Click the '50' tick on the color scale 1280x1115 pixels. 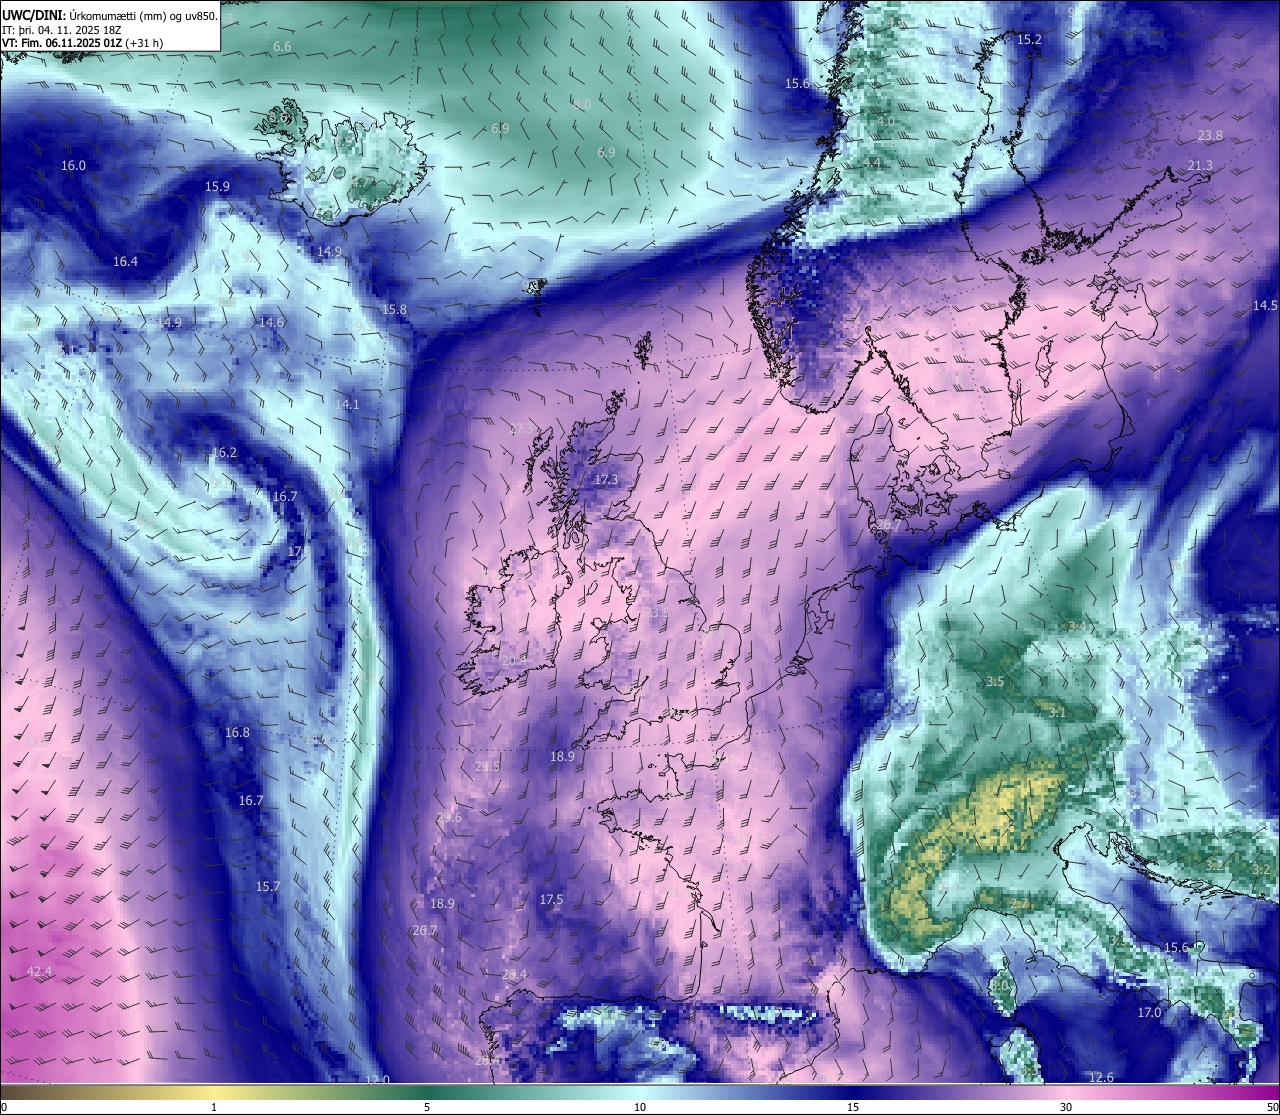click(1273, 1107)
